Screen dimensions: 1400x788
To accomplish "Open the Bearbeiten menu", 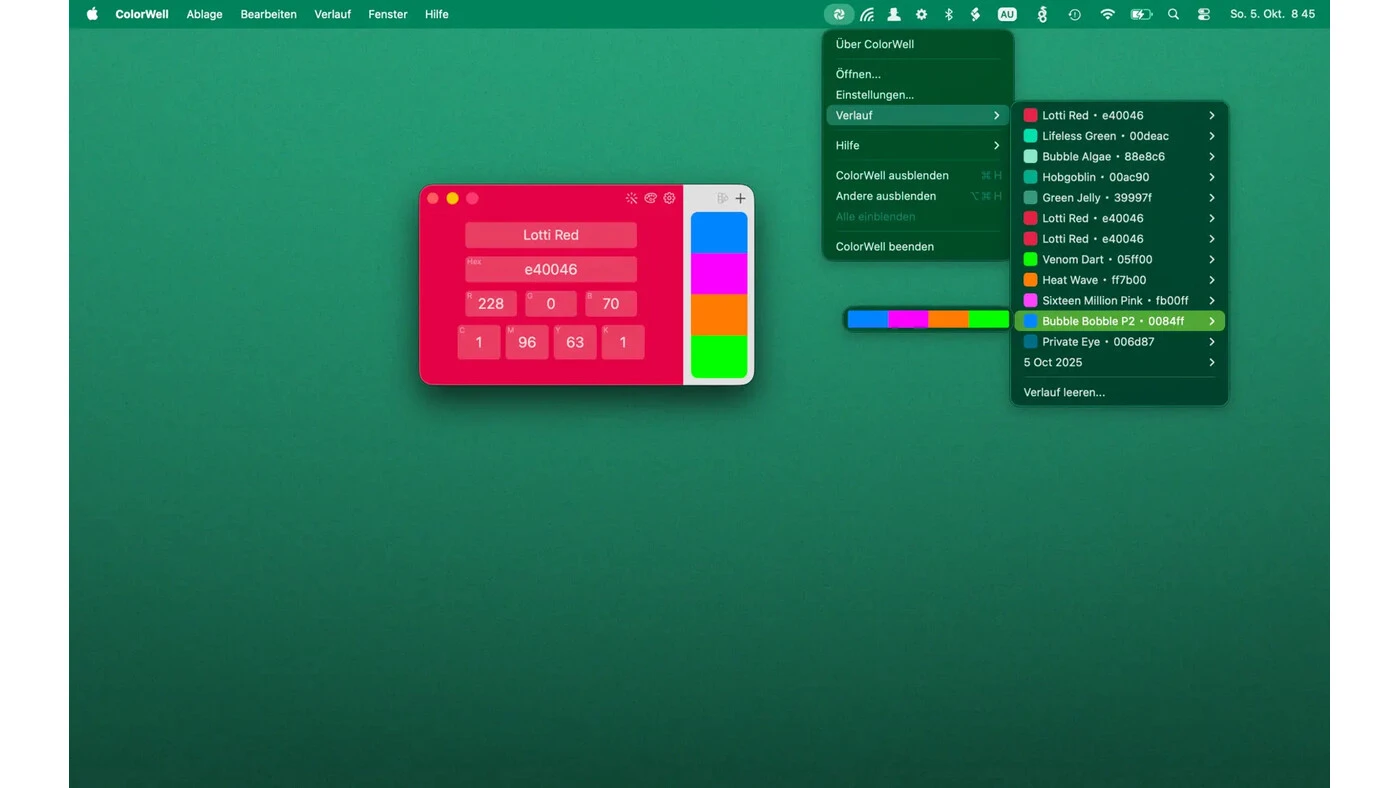I will click(268, 14).
